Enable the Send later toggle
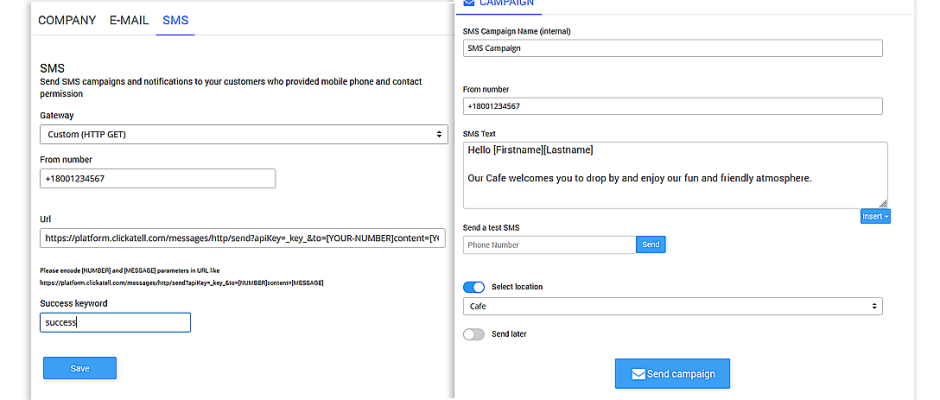The width and height of the screenshot is (940, 400). [474, 334]
